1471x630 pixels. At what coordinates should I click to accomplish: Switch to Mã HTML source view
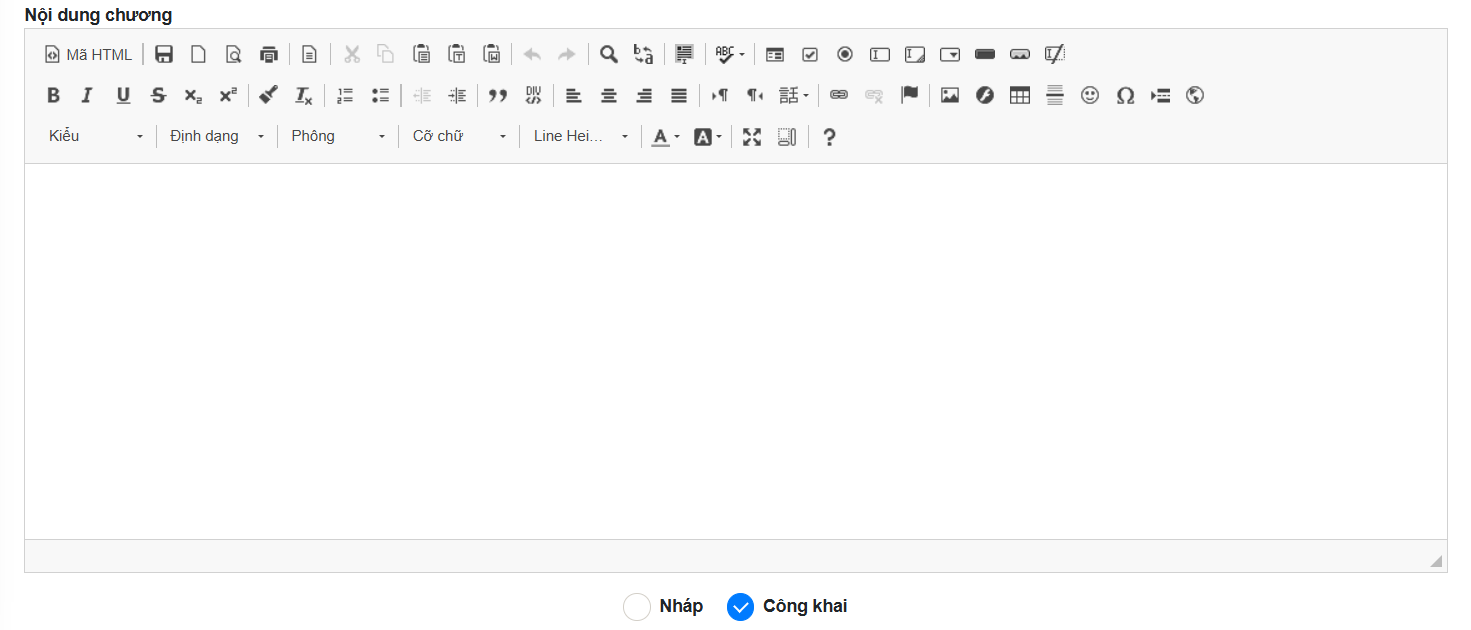click(x=88, y=54)
